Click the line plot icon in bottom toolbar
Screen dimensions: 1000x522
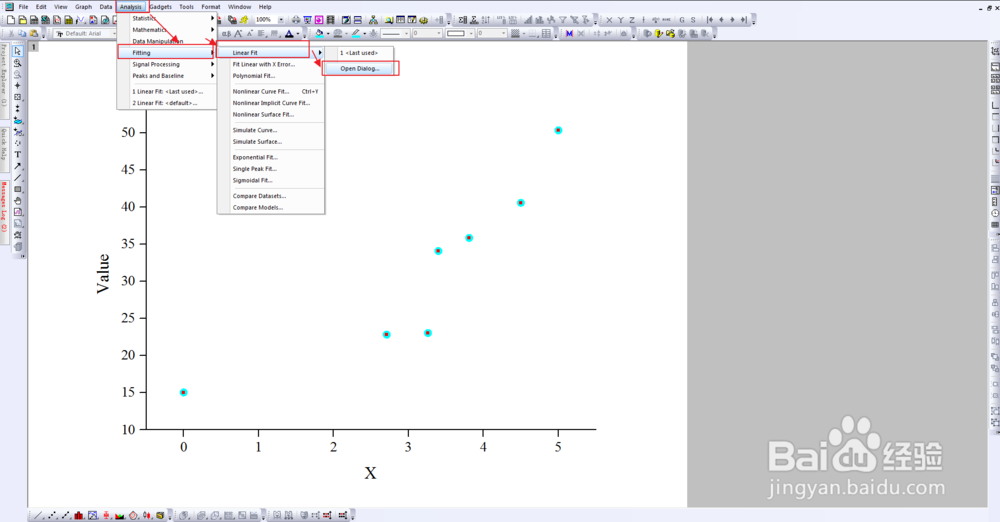point(39,515)
